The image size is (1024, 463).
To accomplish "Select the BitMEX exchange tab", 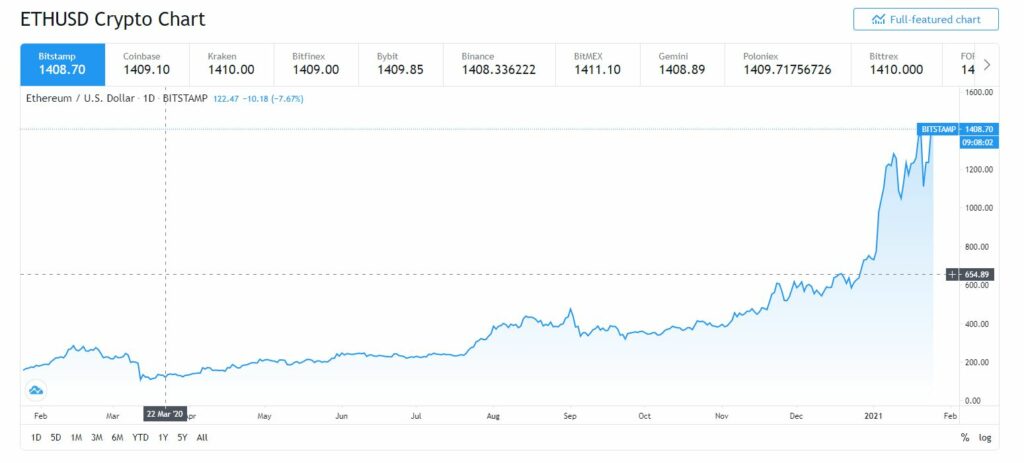I will [598, 65].
